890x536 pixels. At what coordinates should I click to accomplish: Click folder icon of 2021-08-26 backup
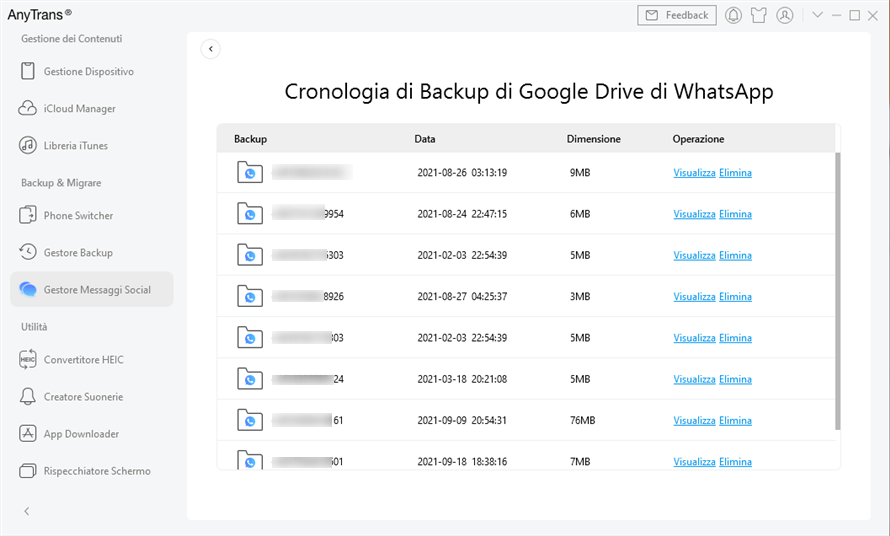click(x=250, y=172)
